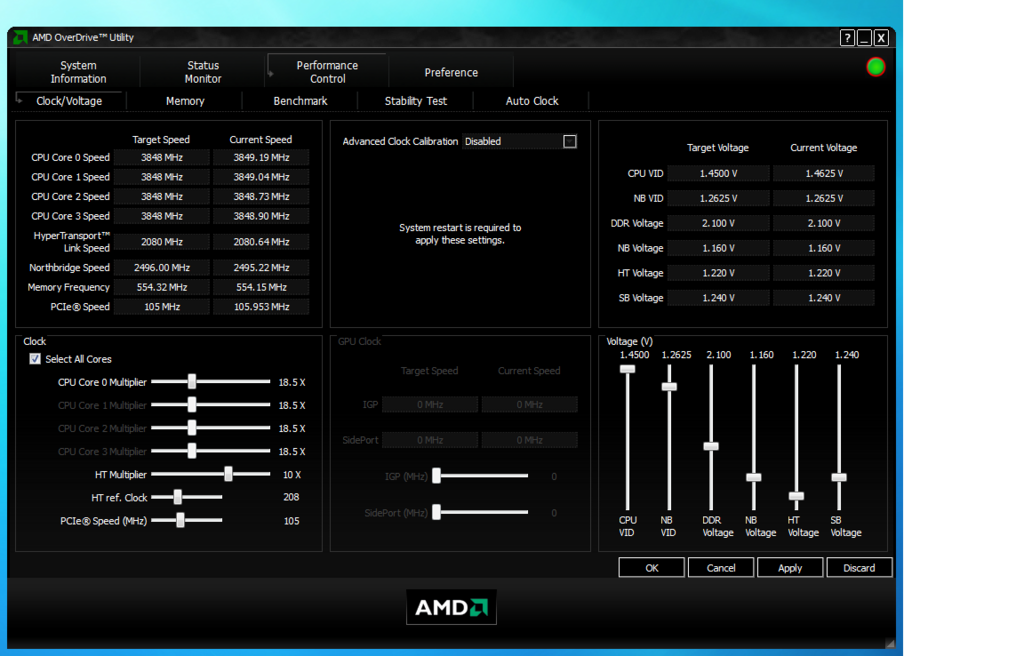Select the Performance Control tab

pos(327,72)
